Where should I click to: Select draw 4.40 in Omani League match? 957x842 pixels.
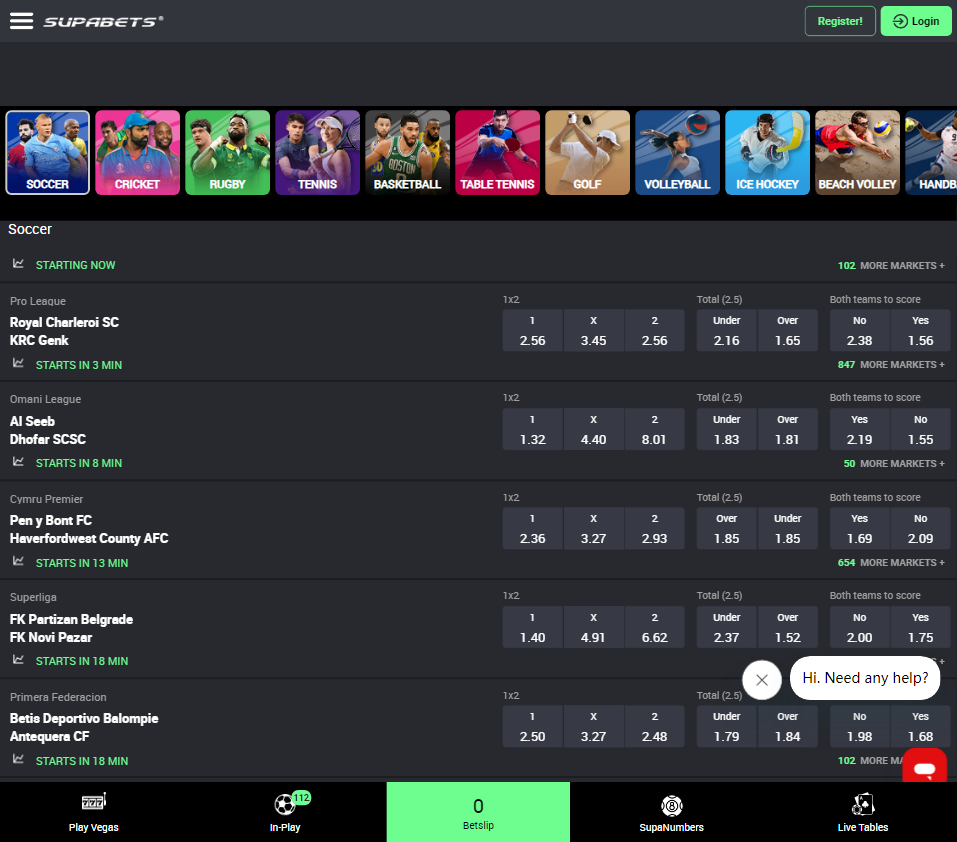tap(593, 430)
